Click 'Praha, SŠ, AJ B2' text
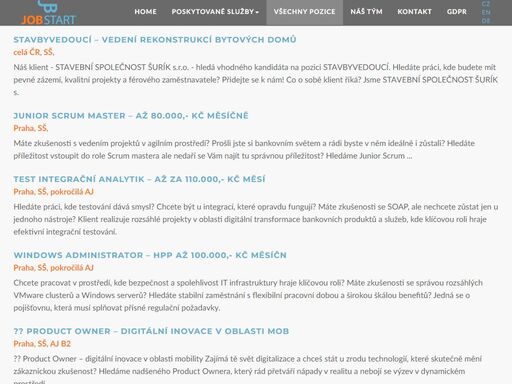 [42, 344]
